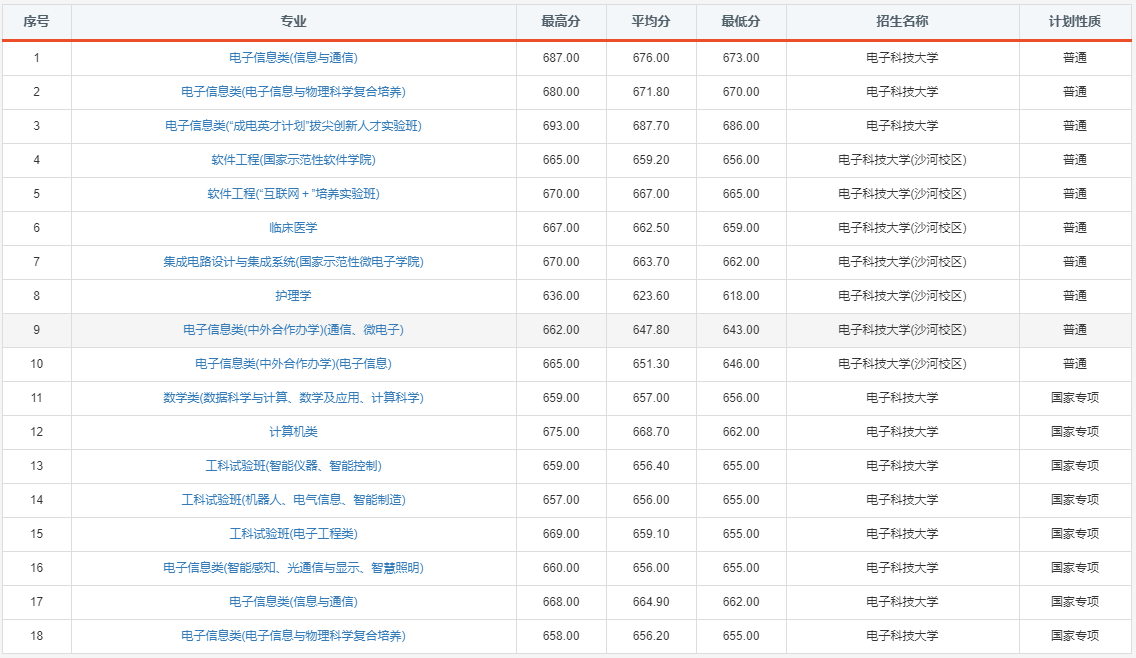Click the 招生名称 column header
This screenshot has height=658, width=1136.
coord(902,22)
